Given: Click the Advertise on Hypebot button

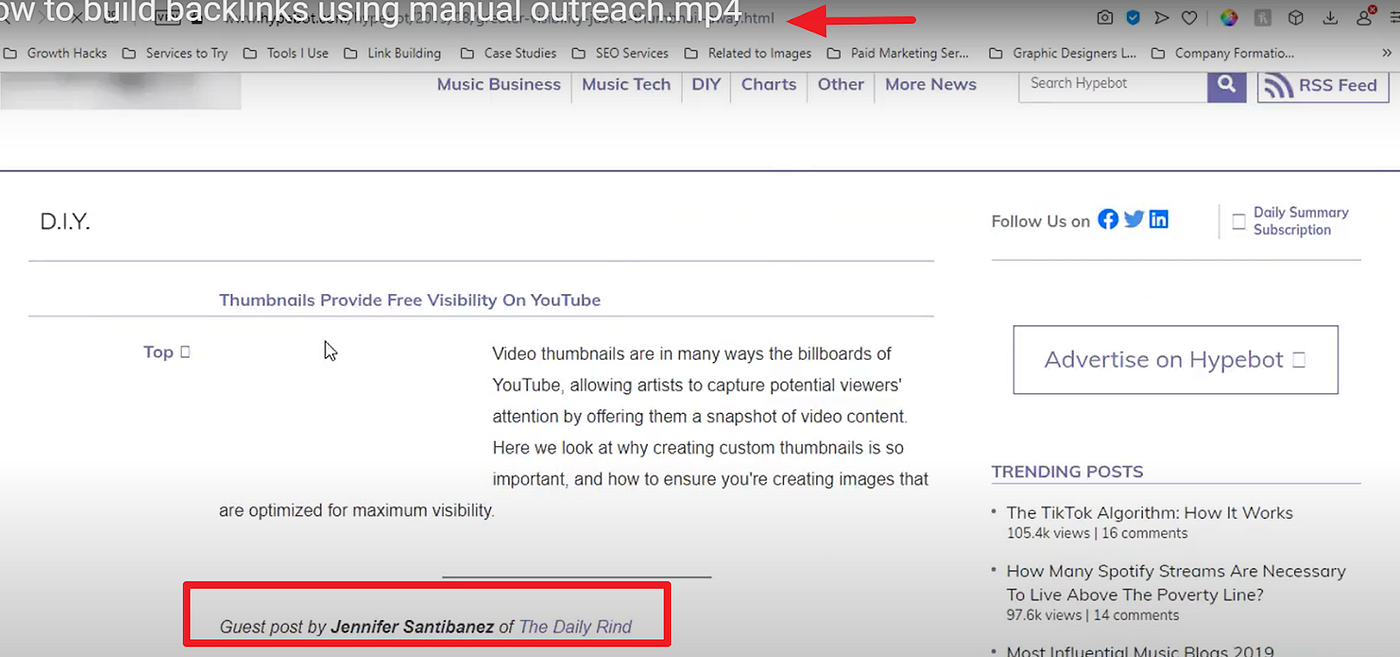Looking at the screenshot, I should coord(1175,359).
